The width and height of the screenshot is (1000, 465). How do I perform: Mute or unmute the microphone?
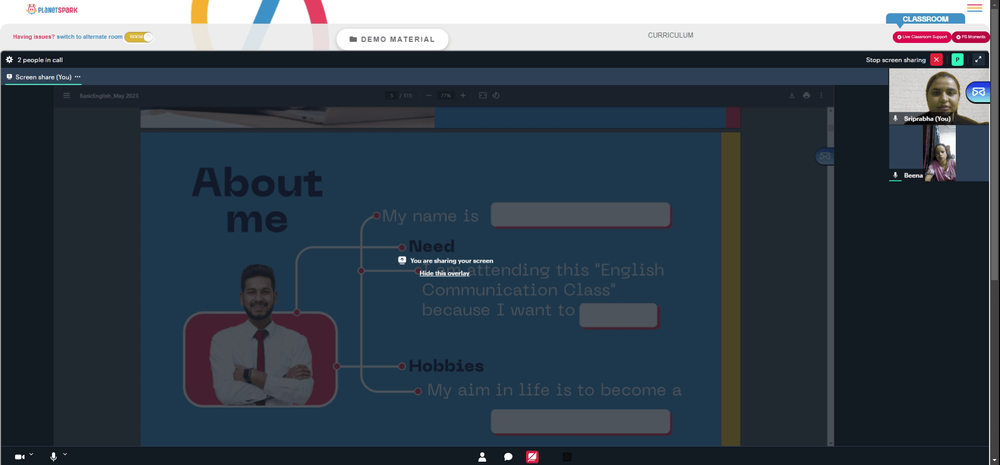54,457
